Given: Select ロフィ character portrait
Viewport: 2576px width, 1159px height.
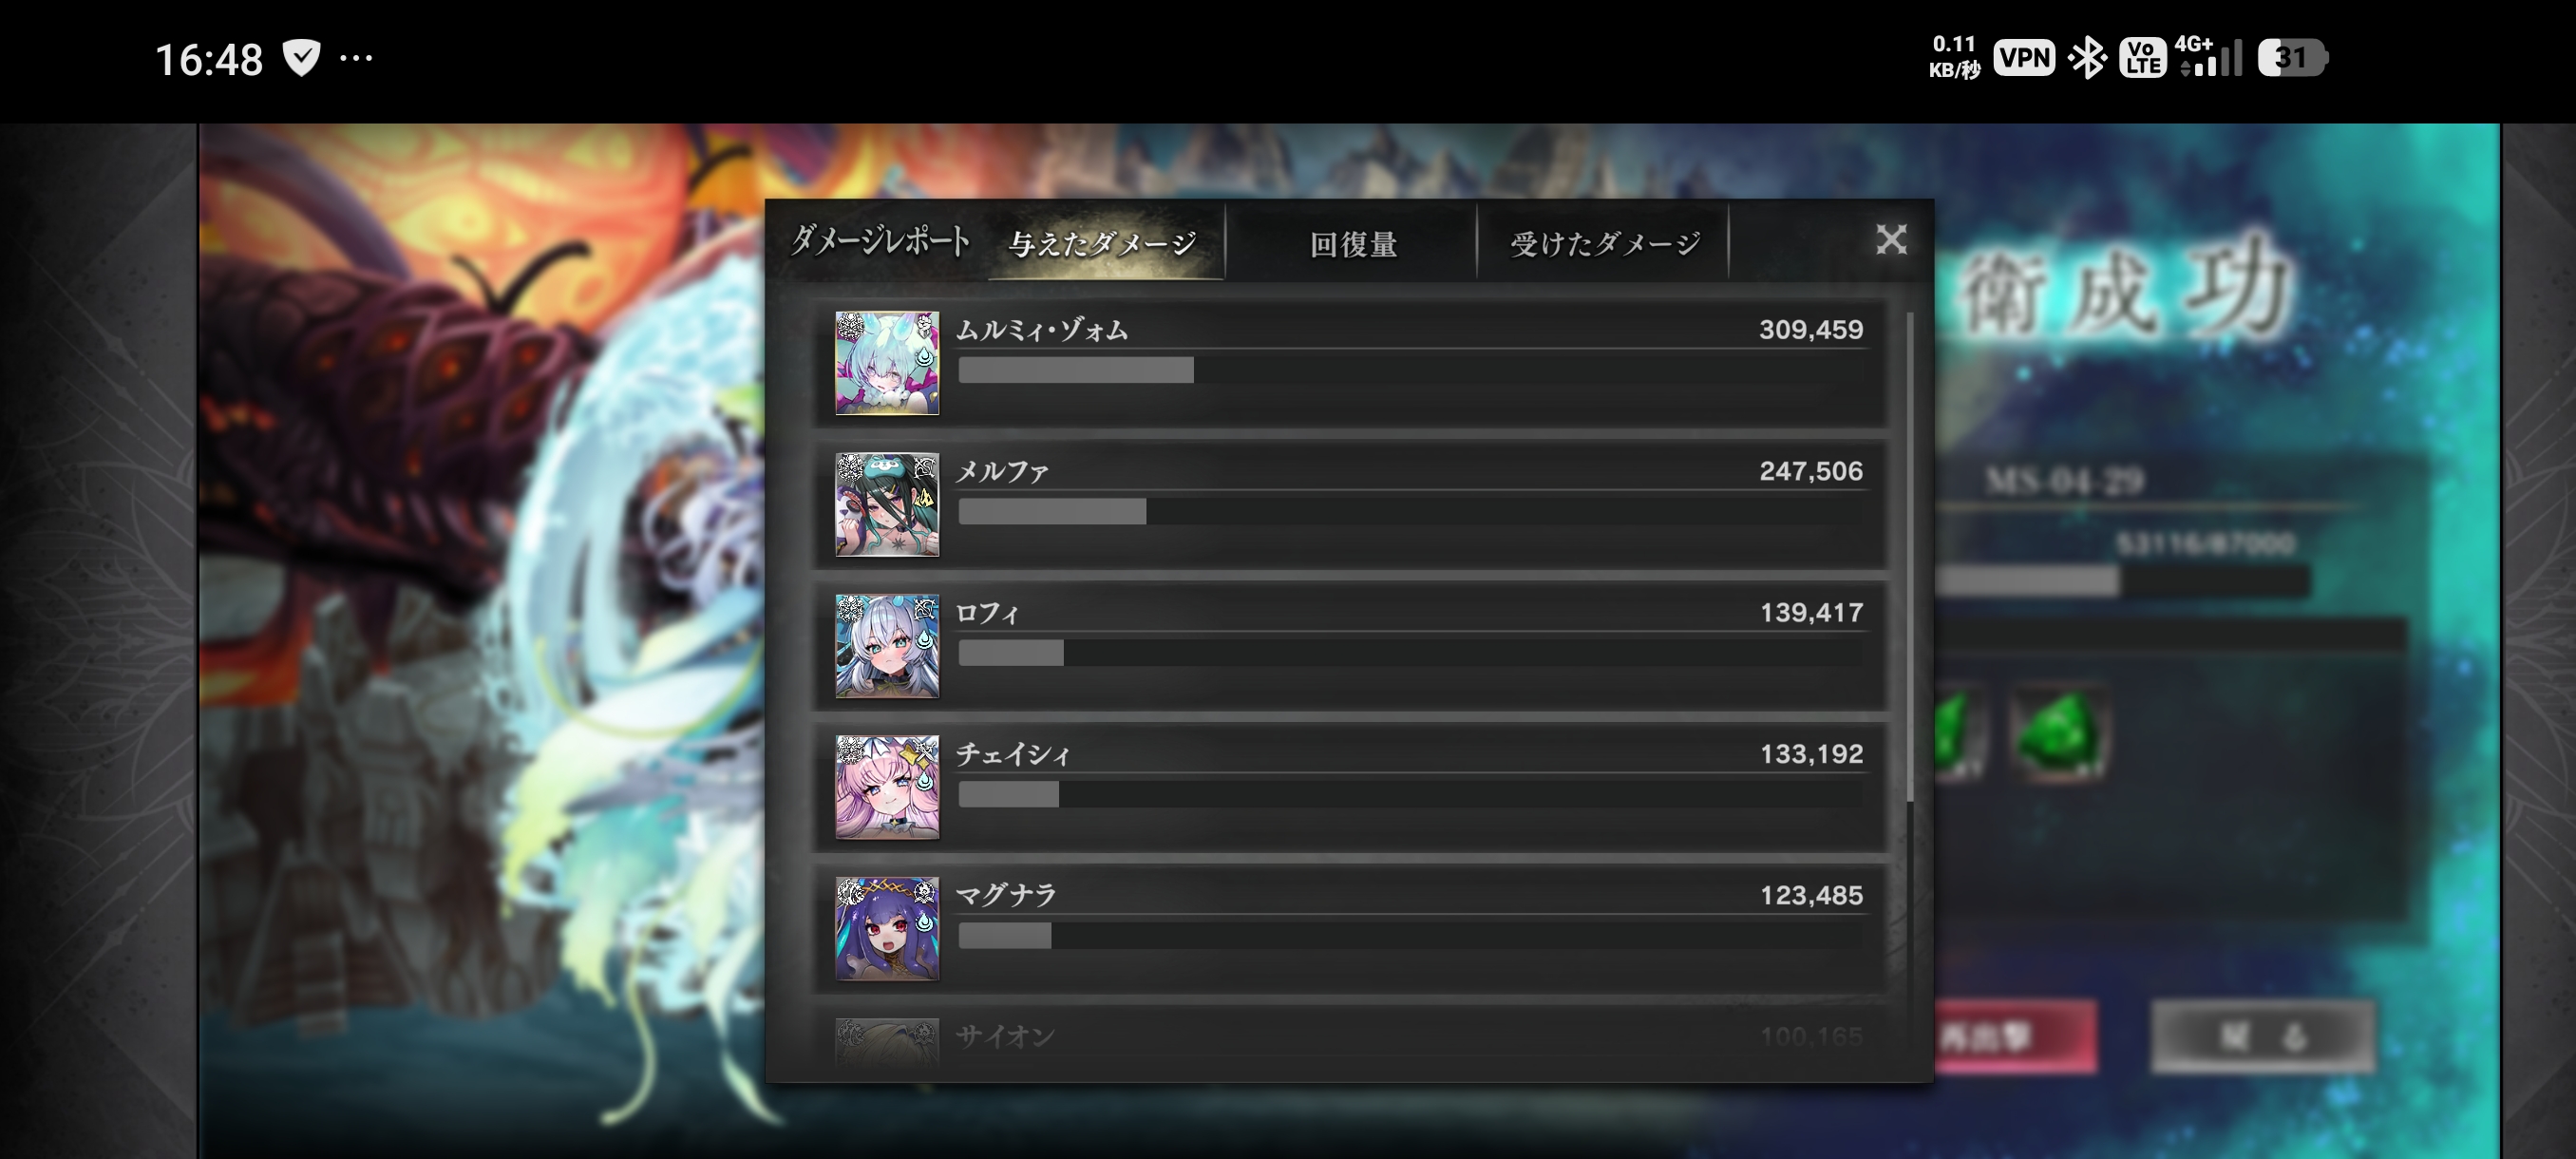Looking at the screenshot, I should coord(887,646).
